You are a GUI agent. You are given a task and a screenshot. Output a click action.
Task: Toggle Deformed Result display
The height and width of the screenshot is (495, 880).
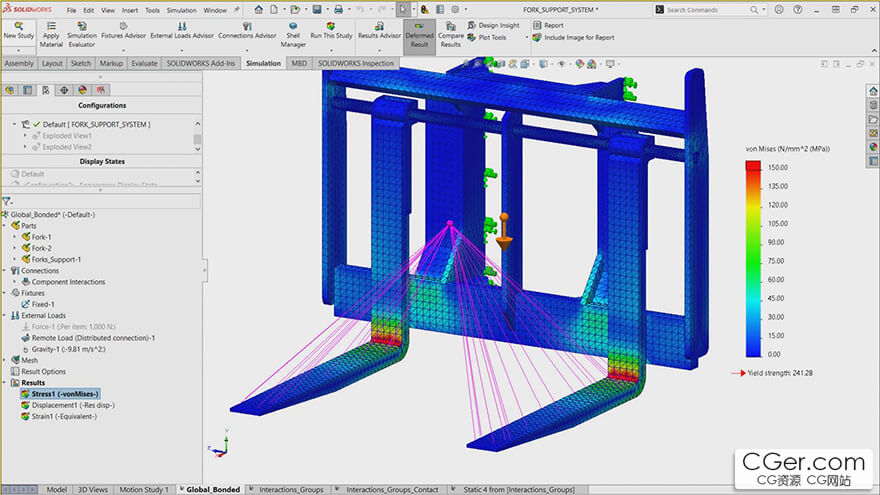(419, 35)
